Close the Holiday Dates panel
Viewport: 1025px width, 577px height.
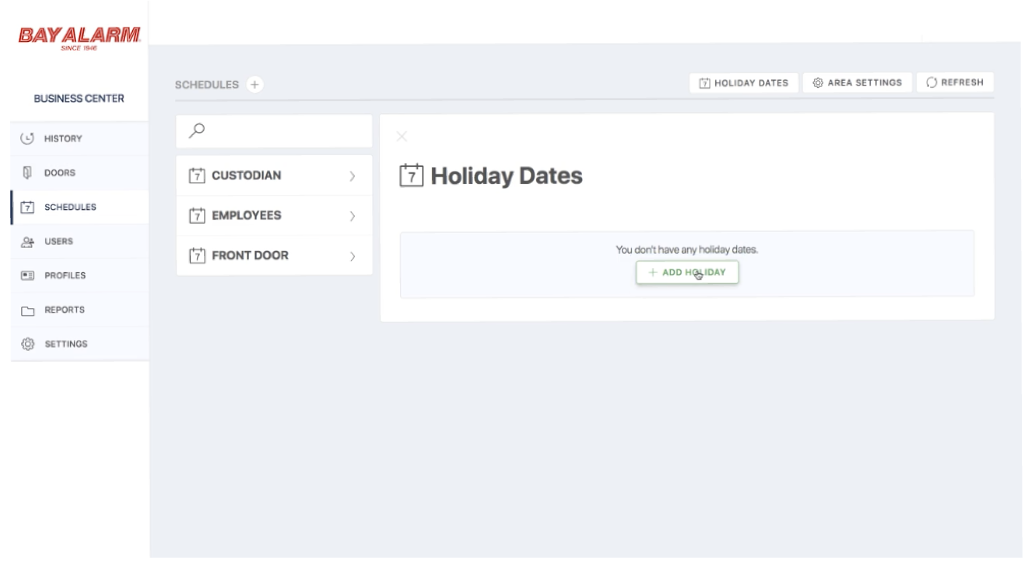401,136
